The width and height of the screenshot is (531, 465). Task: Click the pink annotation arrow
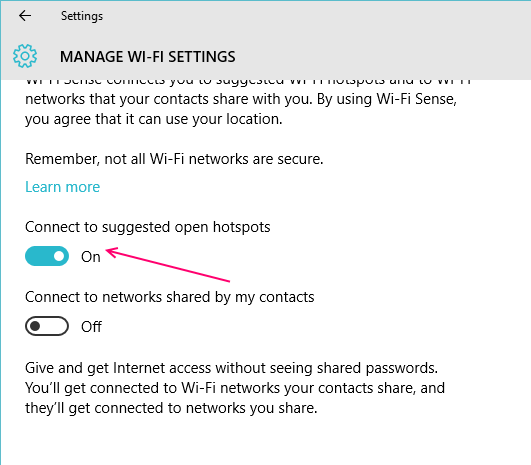pyautogui.click(x=168, y=265)
